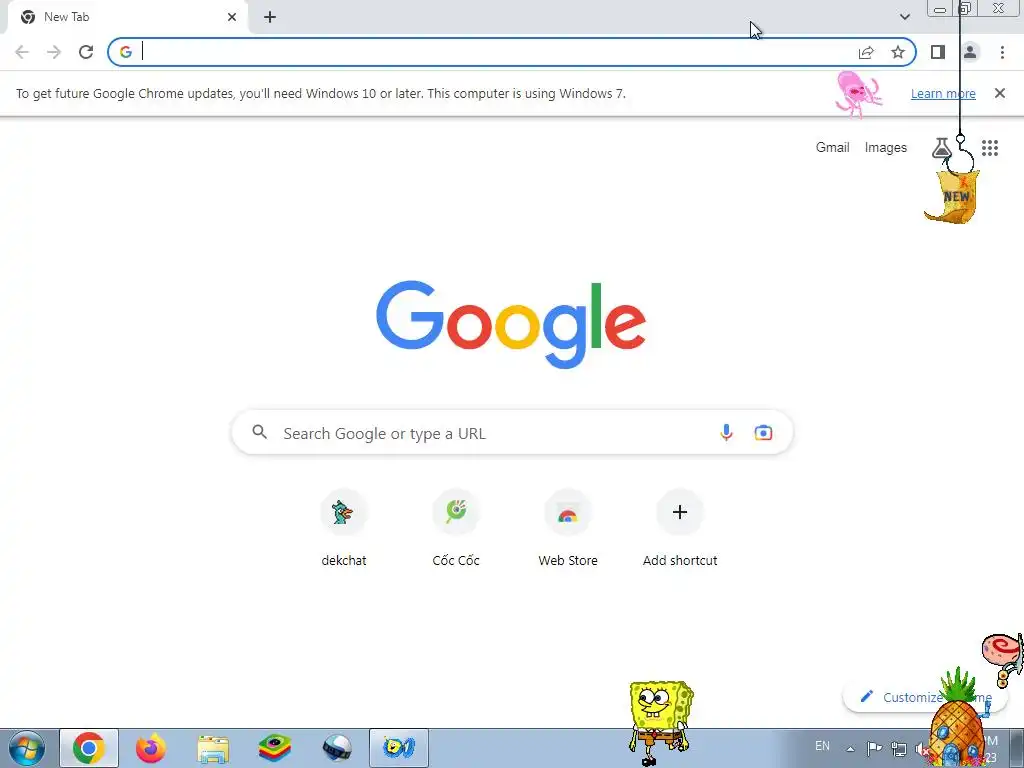
Task: Click the Google icon in address bar
Action: tap(126, 52)
